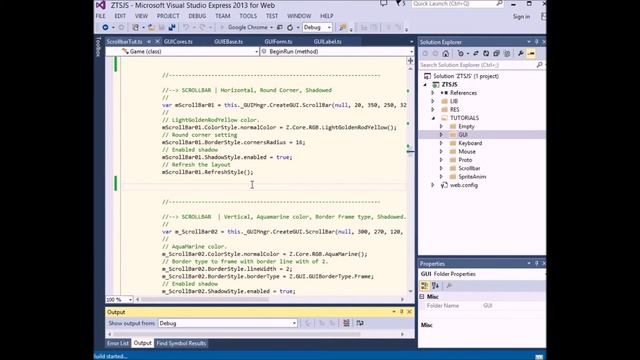Switch to GUILabel.ts editor tab
Image resolution: width=640 pixels, height=360 pixels.
tap(328, 42)
